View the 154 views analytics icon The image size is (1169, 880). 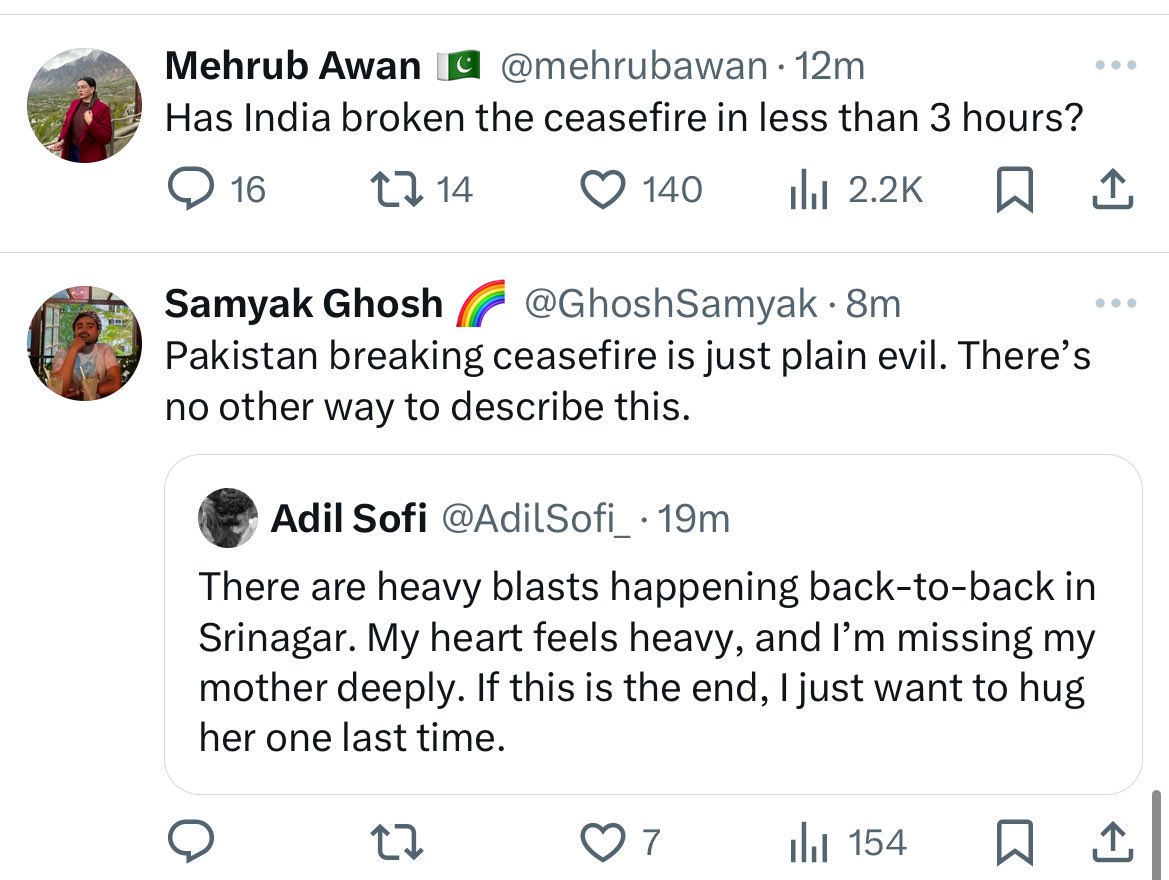click(x=809, y=842)
